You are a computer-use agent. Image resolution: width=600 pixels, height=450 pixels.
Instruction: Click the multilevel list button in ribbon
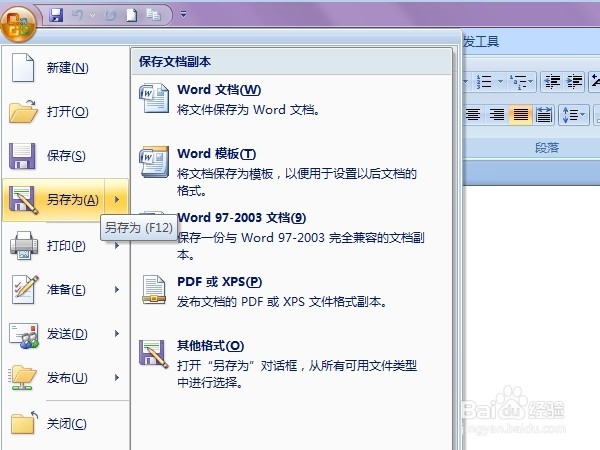(517, 82)
